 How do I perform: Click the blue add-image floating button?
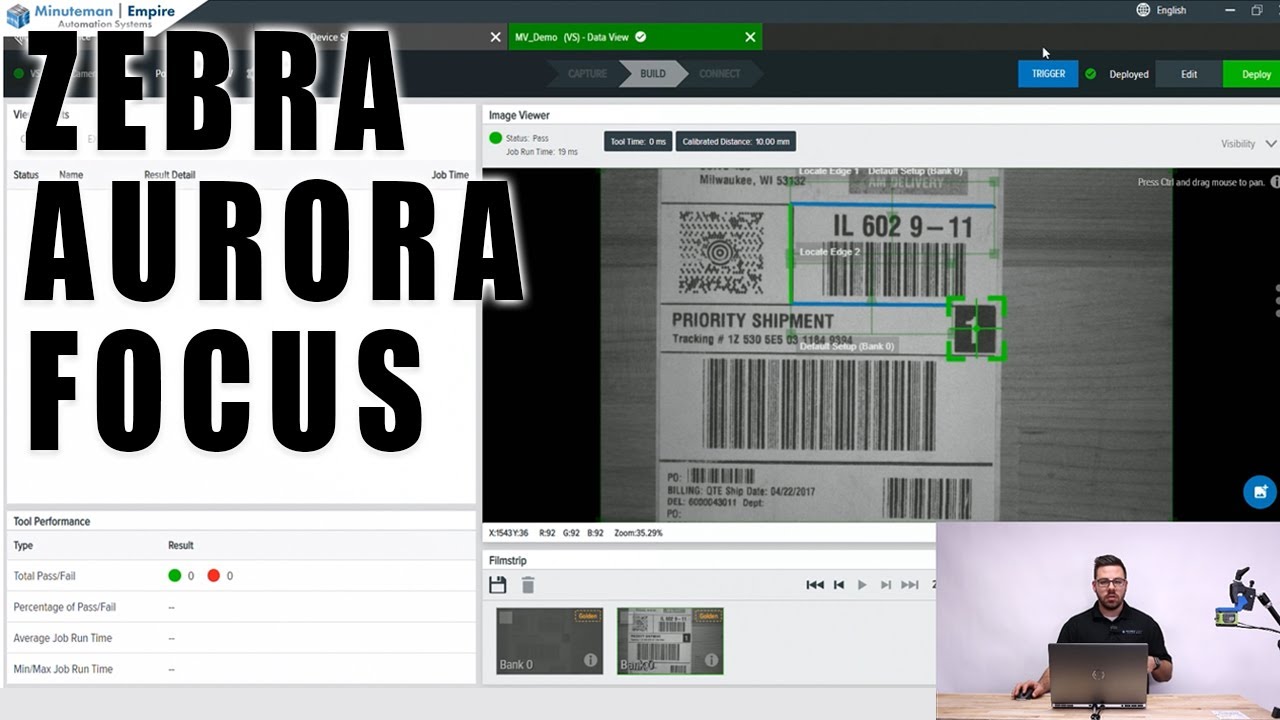coord(1259,491)
